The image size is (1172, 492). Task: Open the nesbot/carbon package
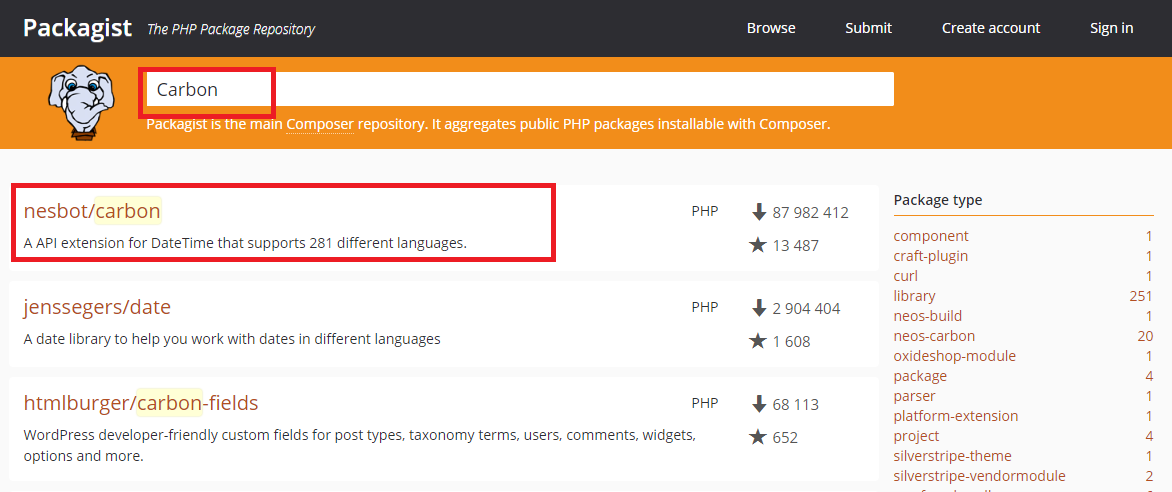coord(92,212)
